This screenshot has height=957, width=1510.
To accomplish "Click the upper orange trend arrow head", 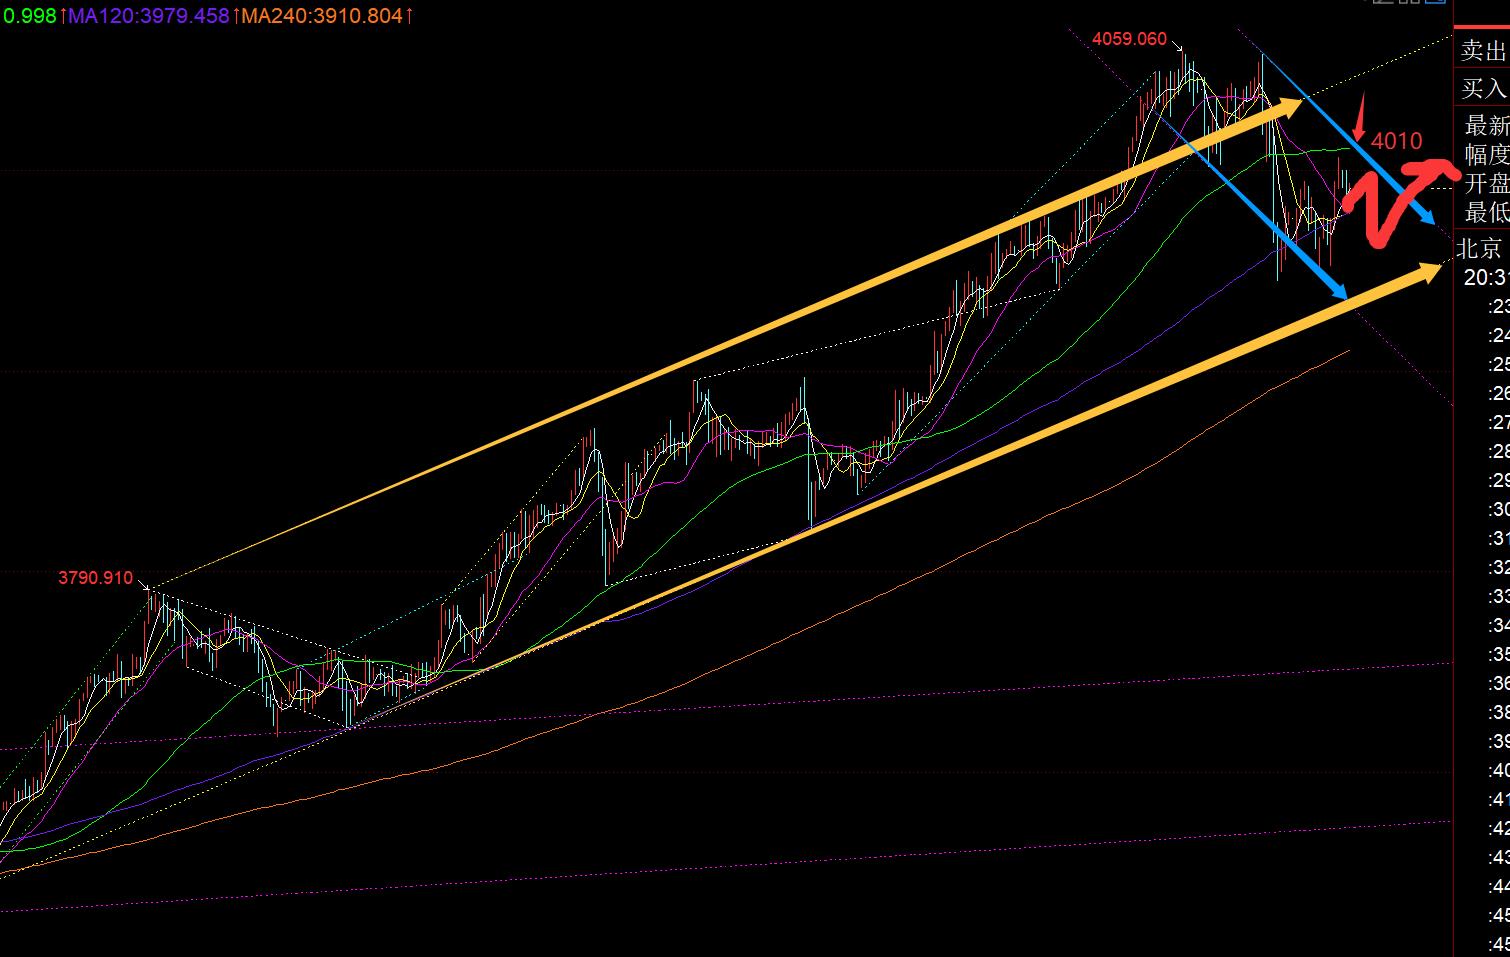I will click(1290, 106).
